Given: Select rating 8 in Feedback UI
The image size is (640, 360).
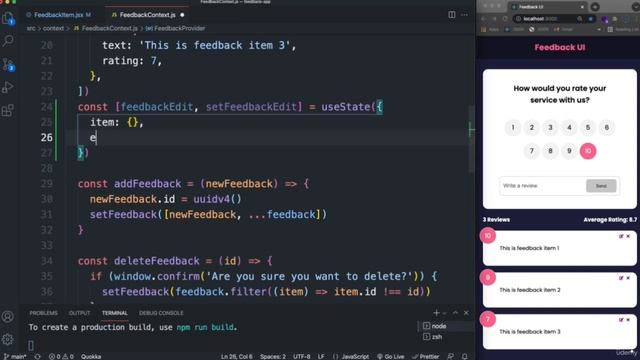Looking at the screenshot, I should click(x=550, y=151).
